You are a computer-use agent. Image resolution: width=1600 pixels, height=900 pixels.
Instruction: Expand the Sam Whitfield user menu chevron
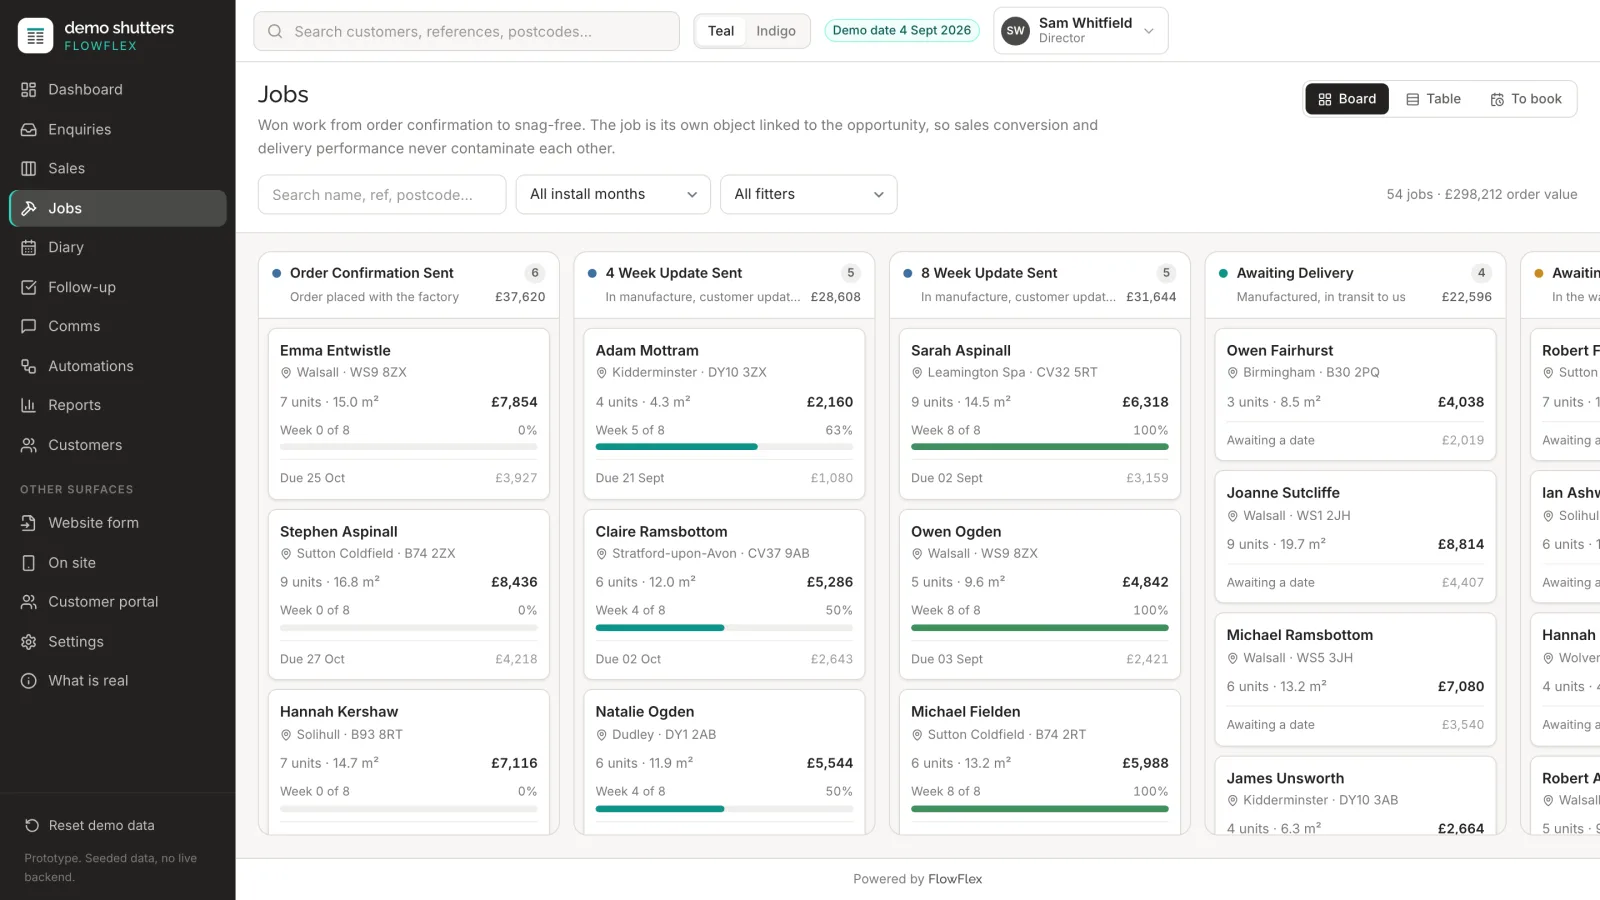tap(1149, 31)
